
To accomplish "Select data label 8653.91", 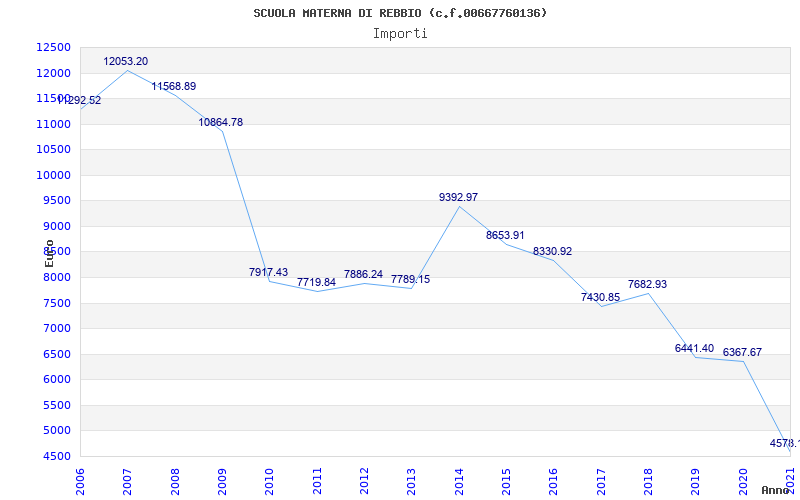I will pyautogui.click(x=505, y=236).
